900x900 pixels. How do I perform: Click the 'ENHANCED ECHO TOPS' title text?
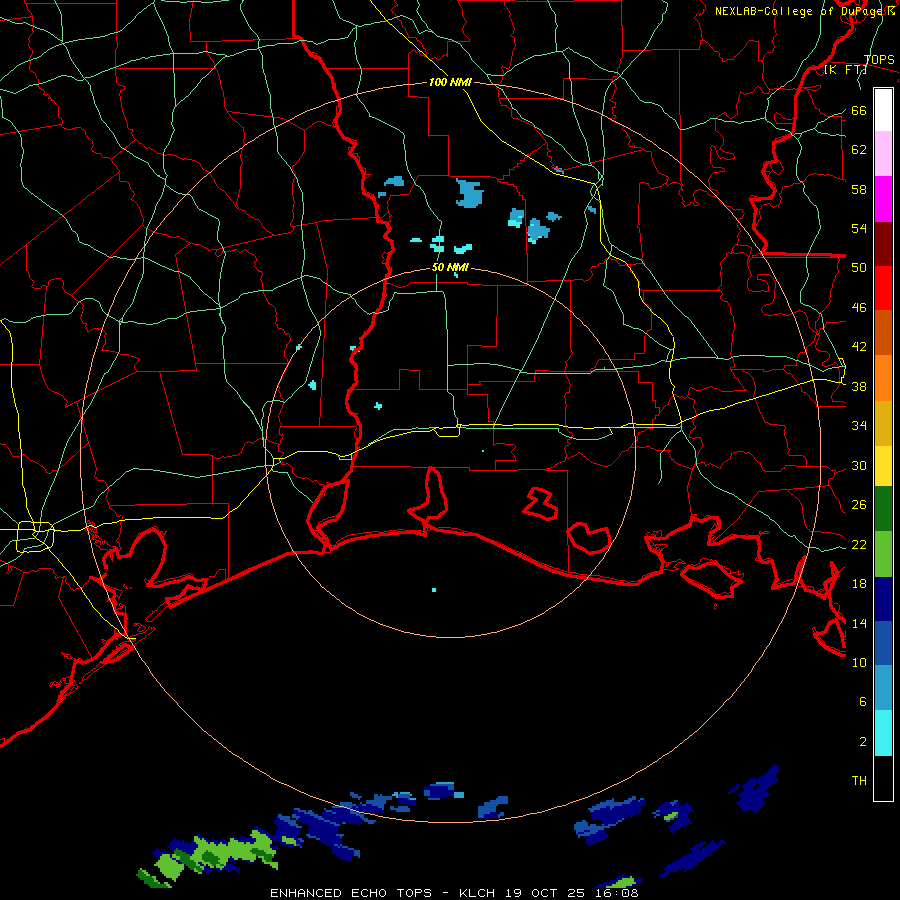[351, 893]
